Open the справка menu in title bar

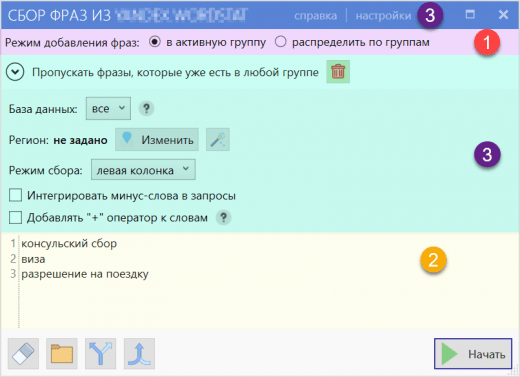click(315, 16)
